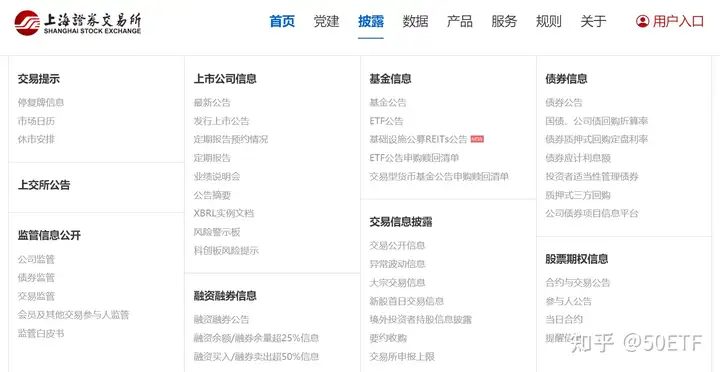This screenshot has width=720, height=372.
Task: Open the 数据 navigation tab
Action: click(x=416, y=21)
